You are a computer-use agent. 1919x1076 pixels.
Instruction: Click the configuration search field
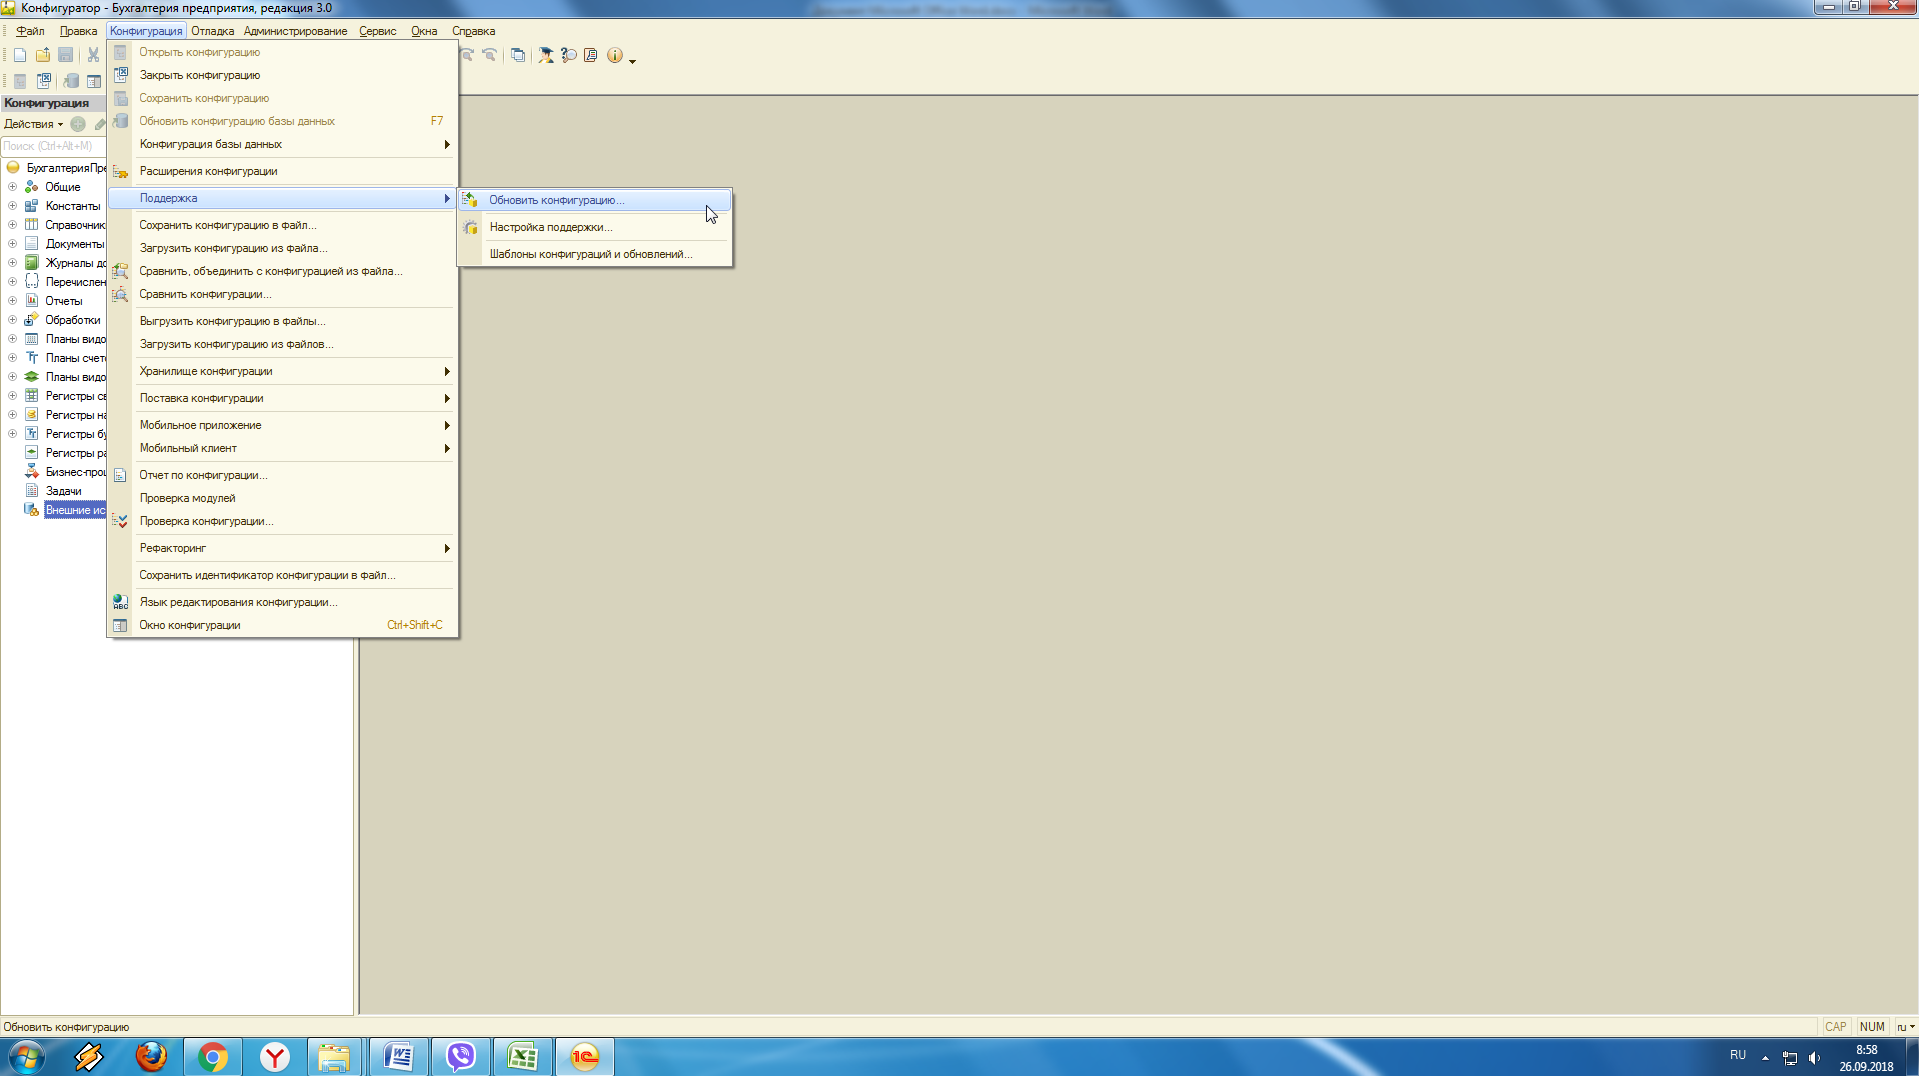click(53, 146)
